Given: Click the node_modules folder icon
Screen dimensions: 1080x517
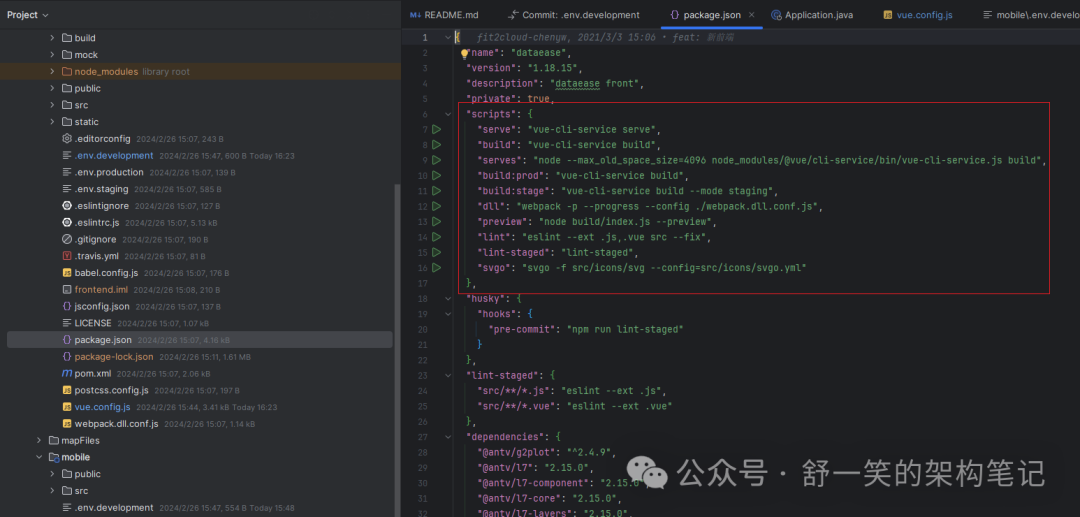Looking at the screenshot, I should point(67,72).
